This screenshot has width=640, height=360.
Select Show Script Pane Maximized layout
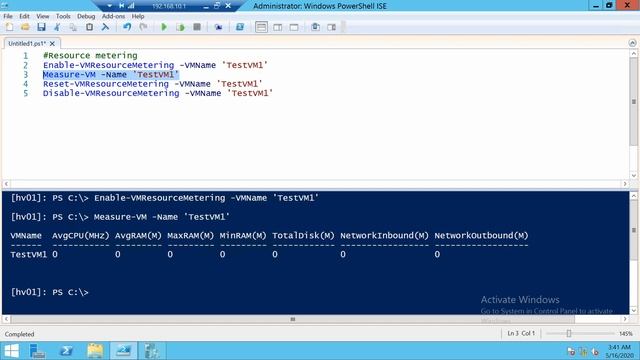coord(294,27)
